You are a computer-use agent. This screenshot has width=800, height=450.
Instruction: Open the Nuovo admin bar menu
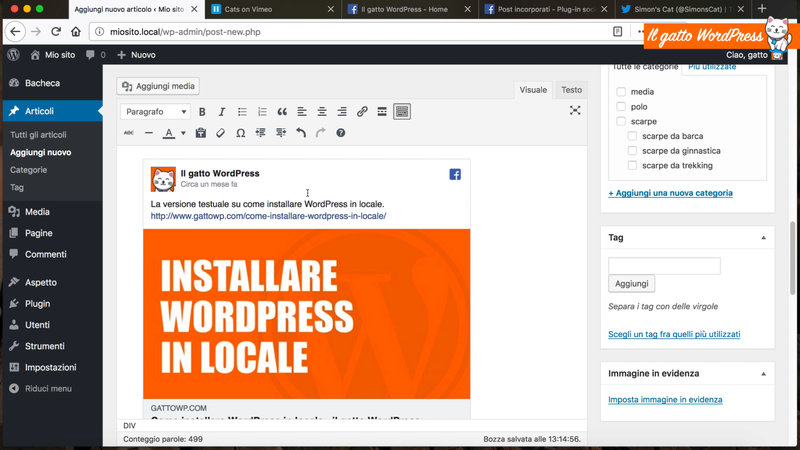136,55
